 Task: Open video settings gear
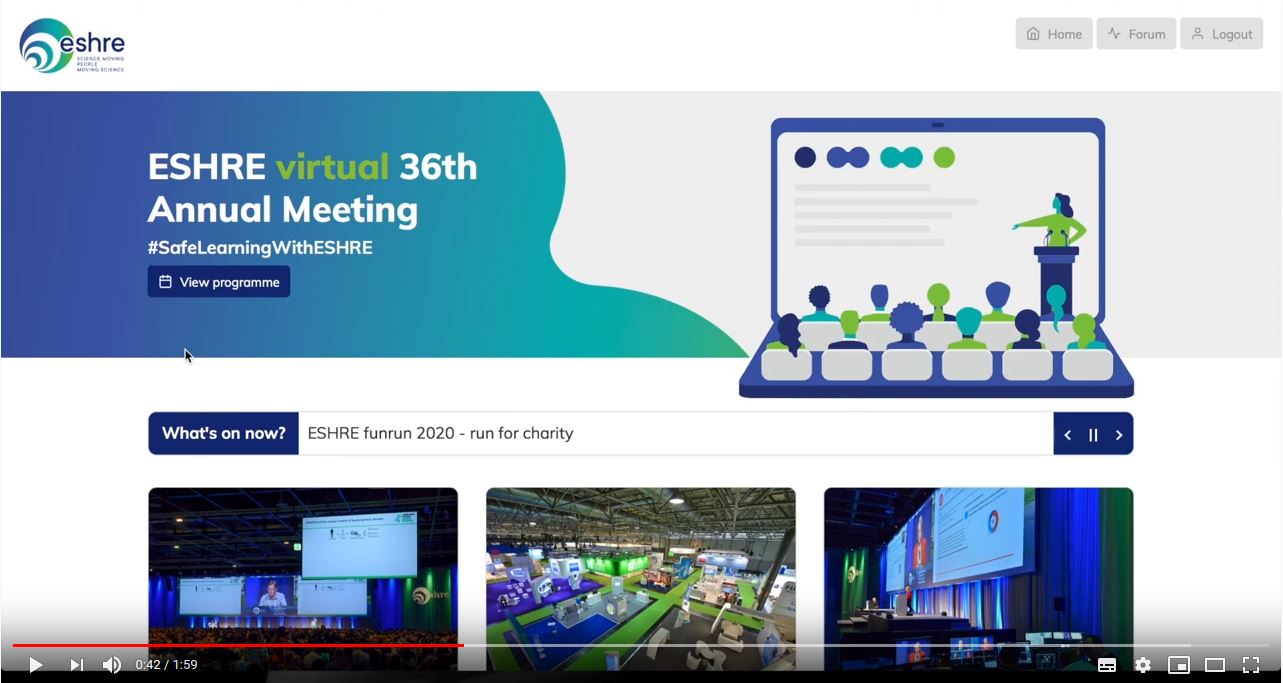pyautogui.click(x=1143, y=665)
